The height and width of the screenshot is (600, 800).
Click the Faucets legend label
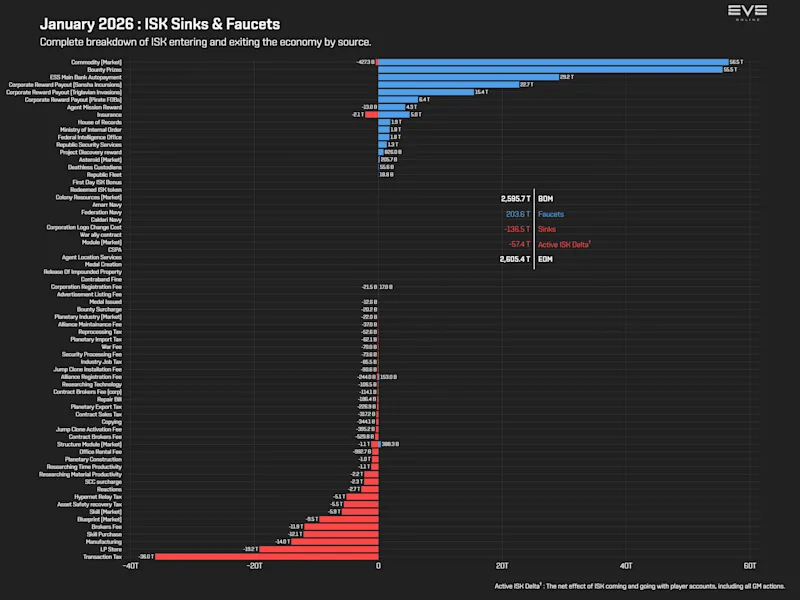point(551,214)
